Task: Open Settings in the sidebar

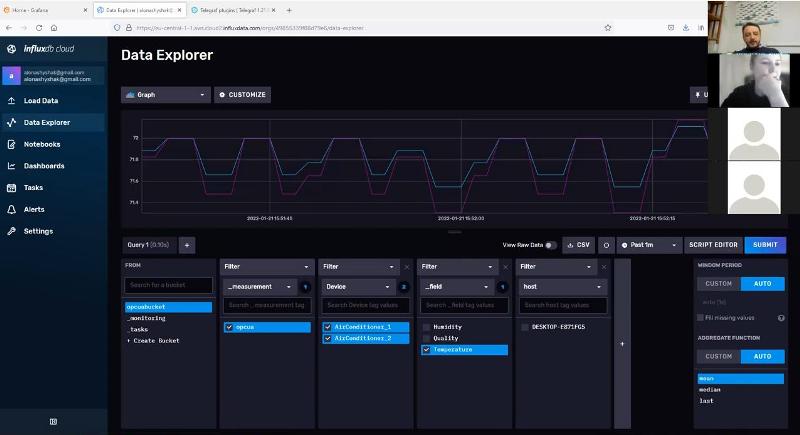Action: coord(38,231)
